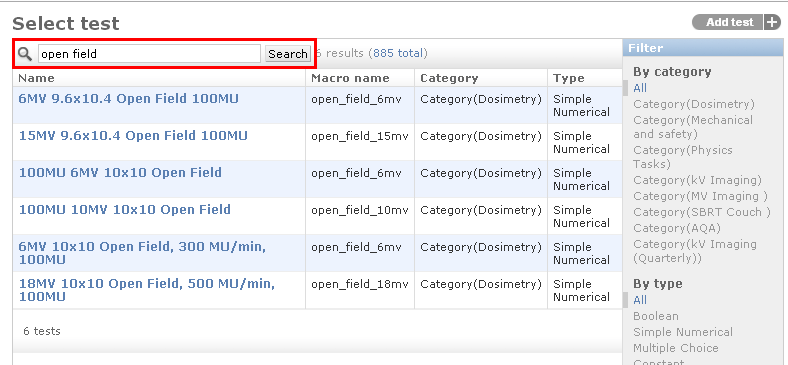
Task: Filter by type Simple Numerical
Action: 683,332
